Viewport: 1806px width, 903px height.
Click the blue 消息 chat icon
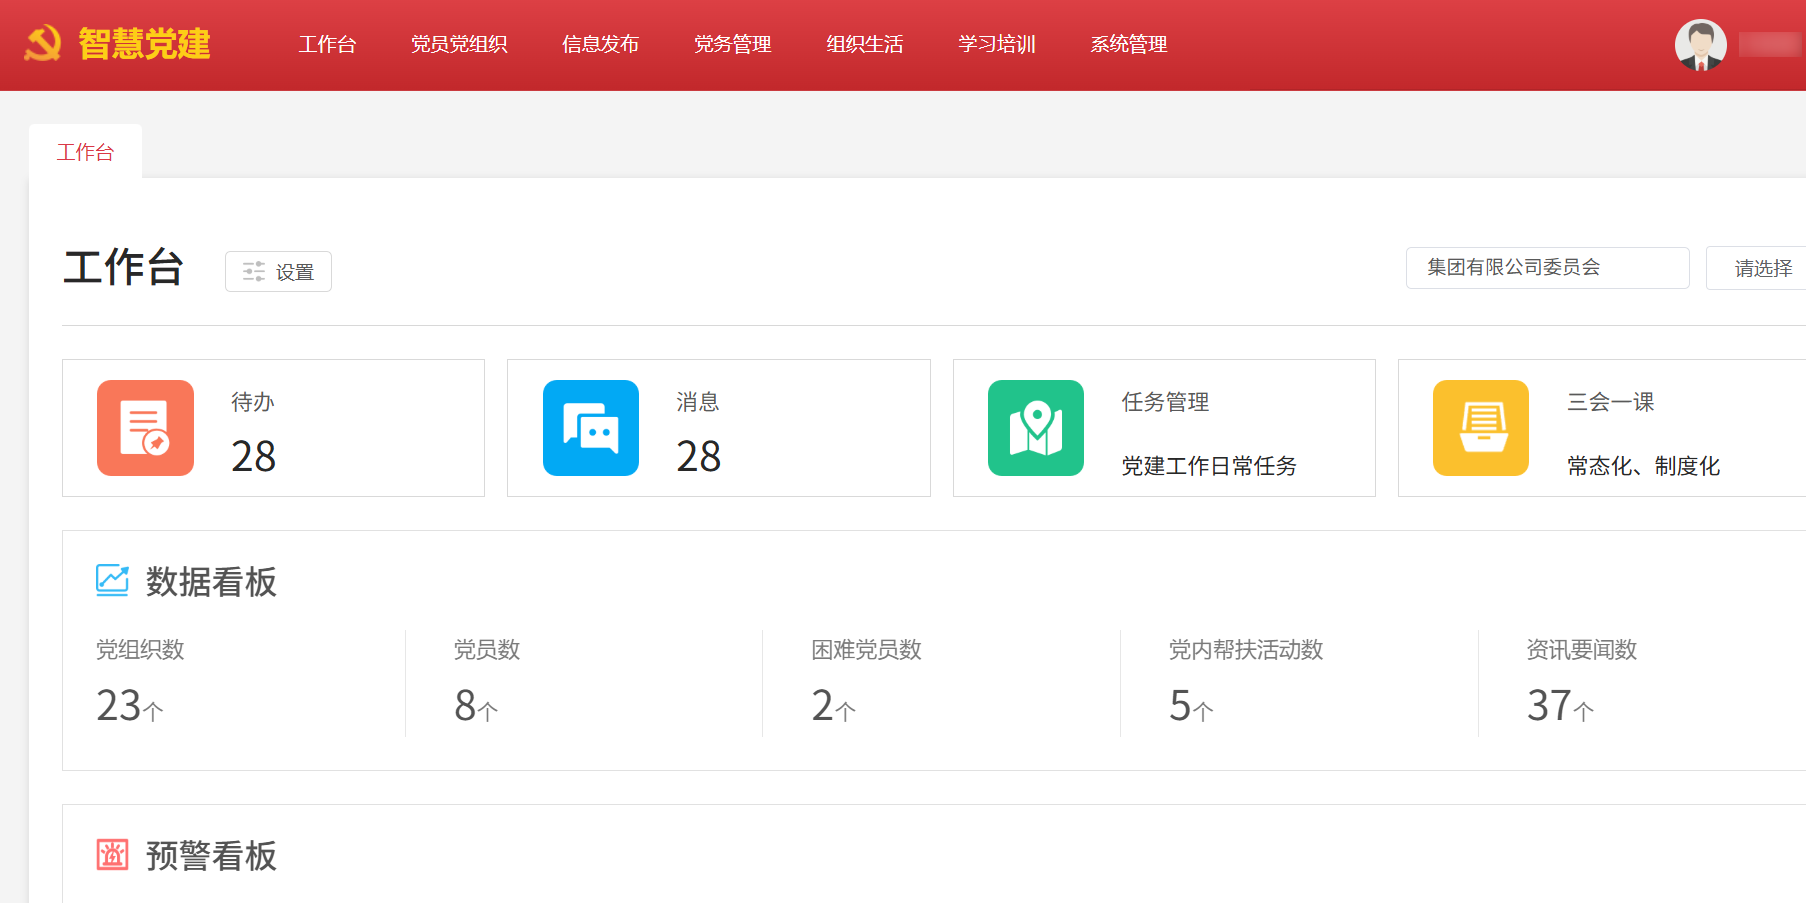(x=590, y=428)
